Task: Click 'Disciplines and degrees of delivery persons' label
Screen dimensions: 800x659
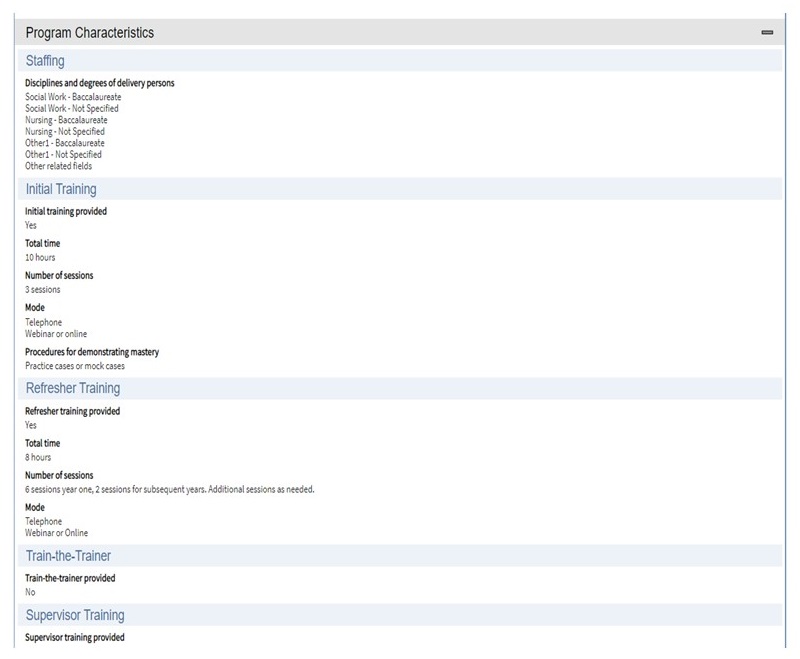Action: 99,83
